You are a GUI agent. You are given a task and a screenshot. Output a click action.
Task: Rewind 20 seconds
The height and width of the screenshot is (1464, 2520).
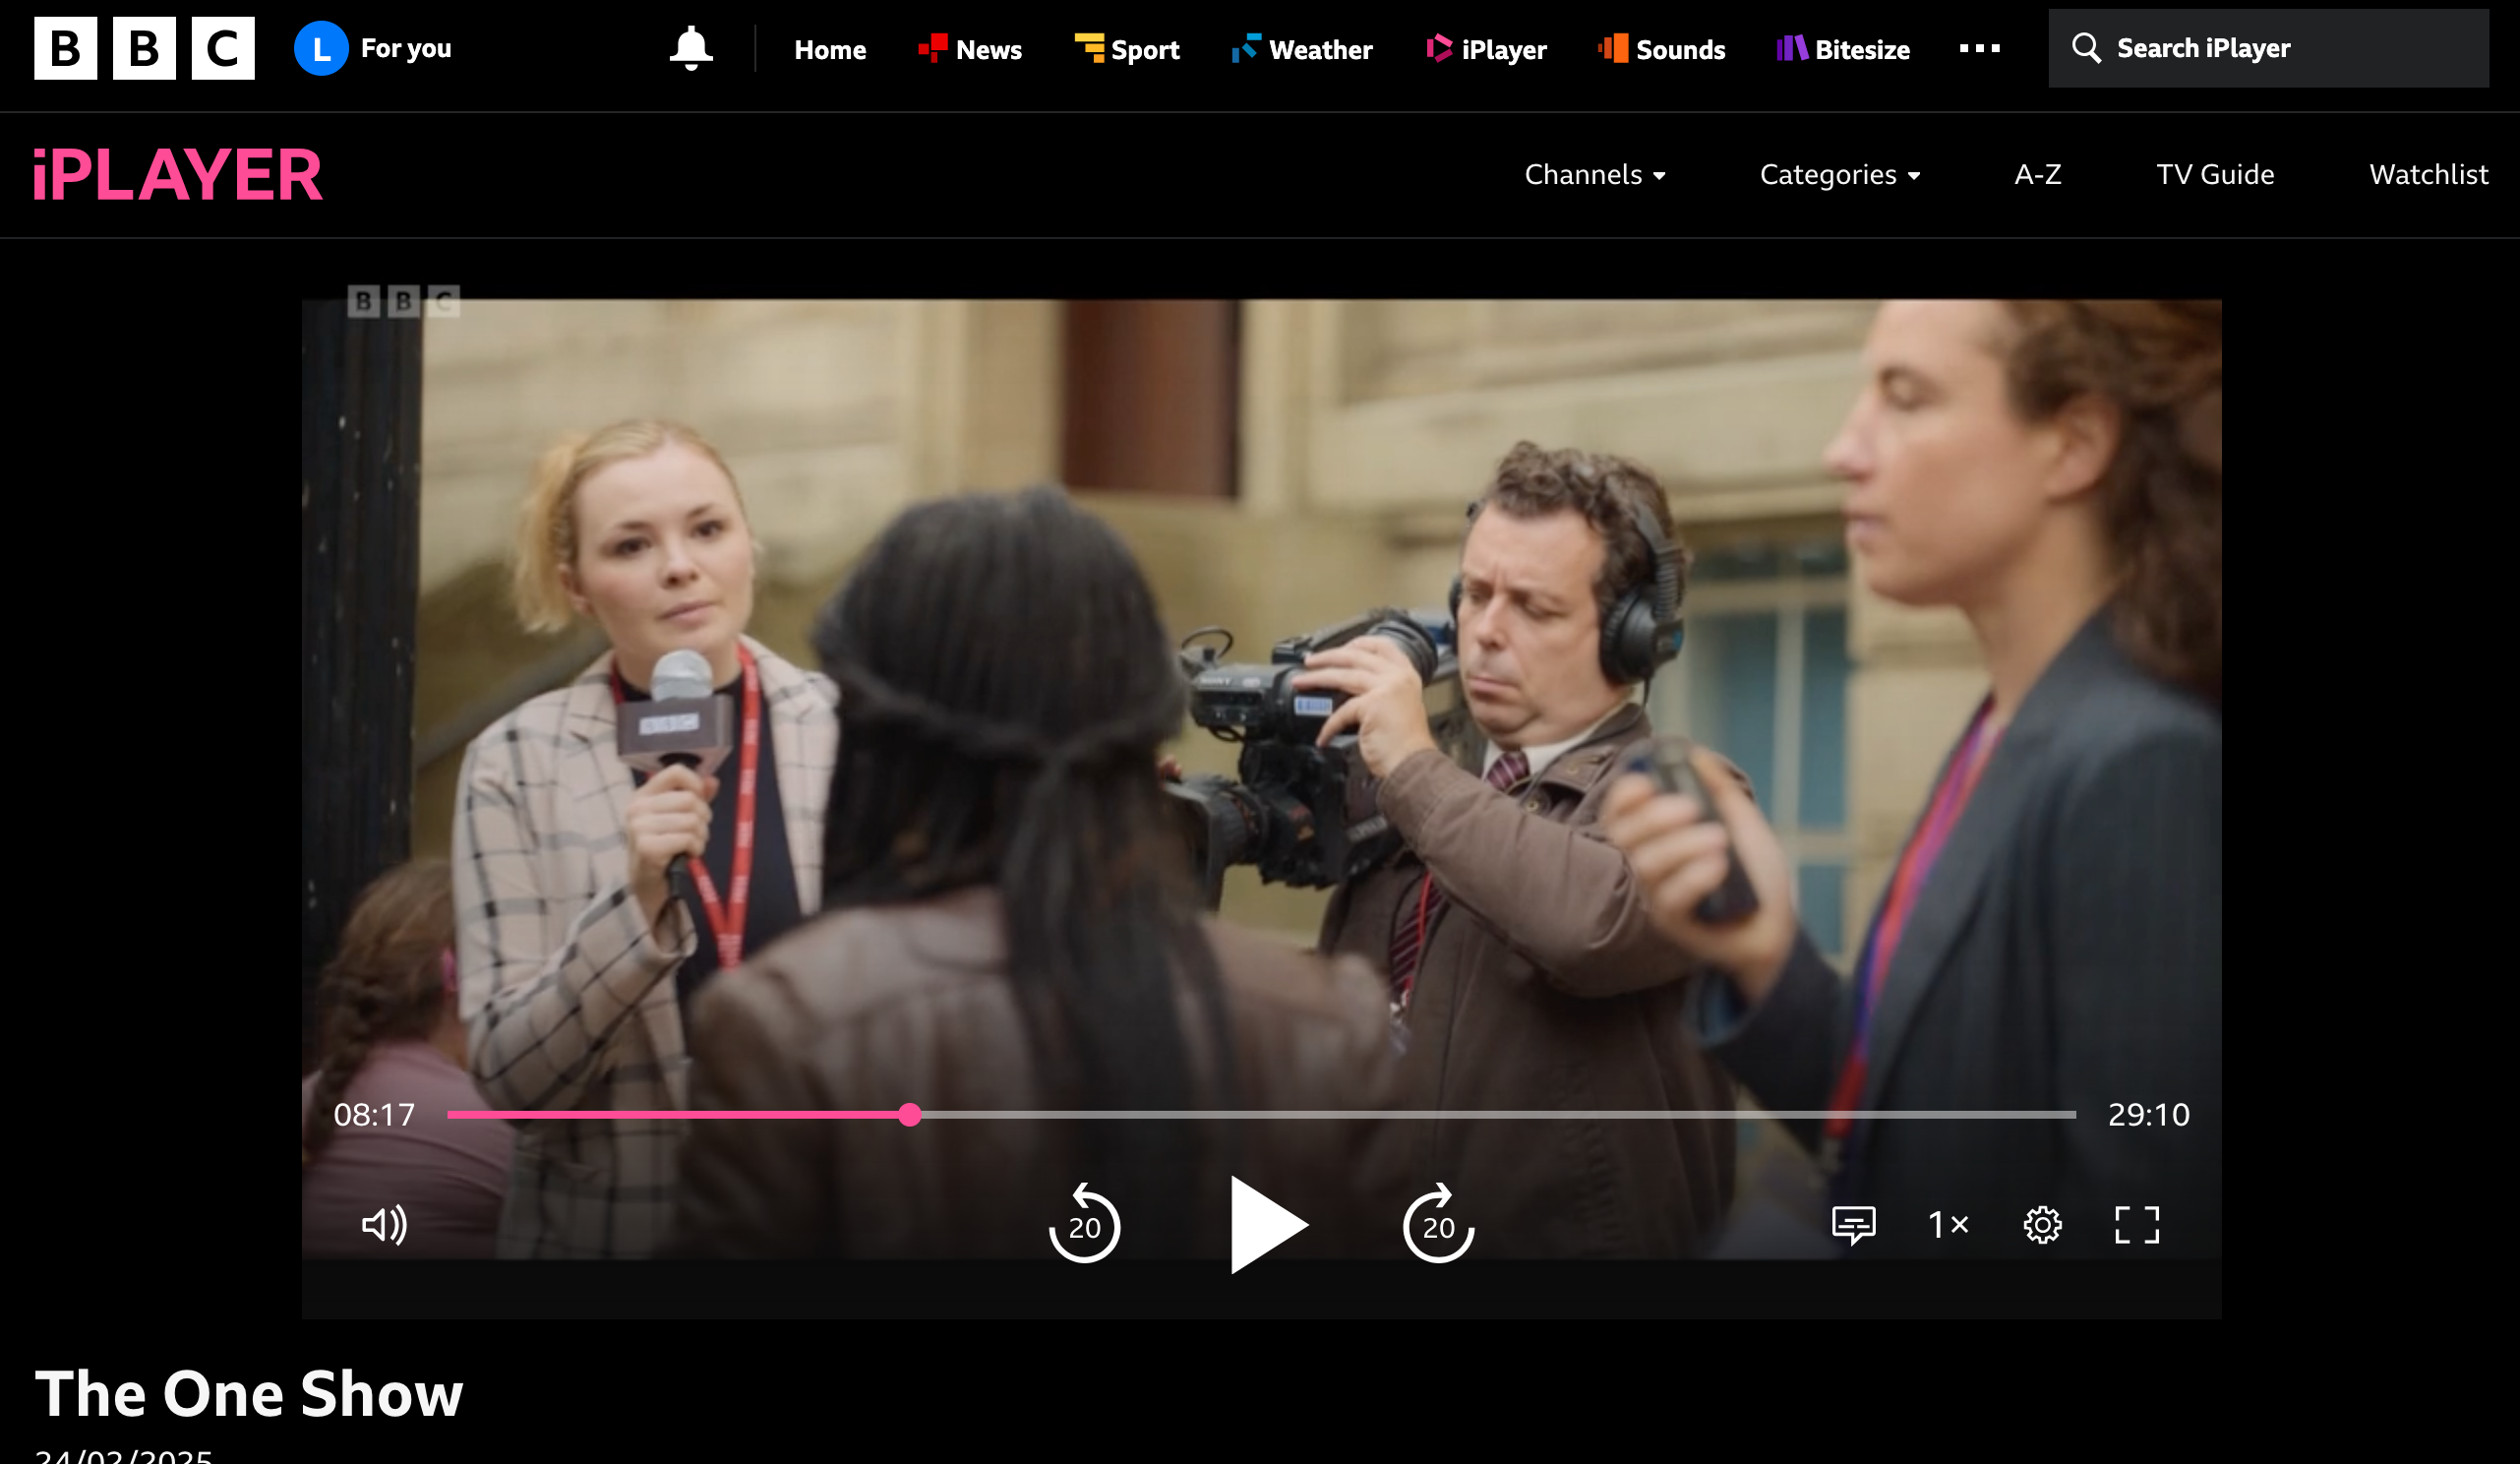[1084, 1223]
